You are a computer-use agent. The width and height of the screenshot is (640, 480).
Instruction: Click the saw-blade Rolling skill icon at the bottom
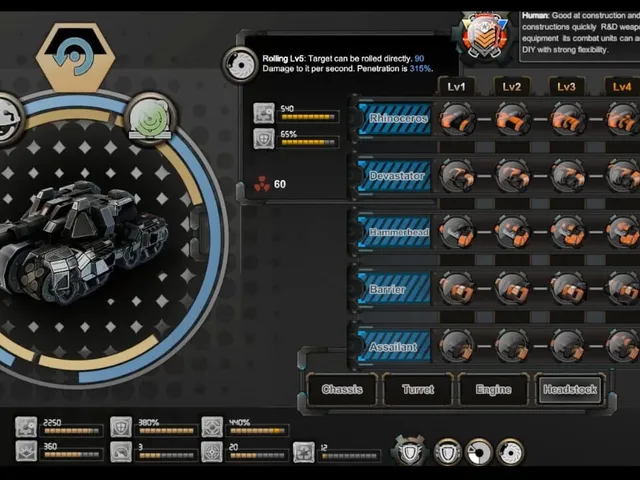[x=510, y=453]
